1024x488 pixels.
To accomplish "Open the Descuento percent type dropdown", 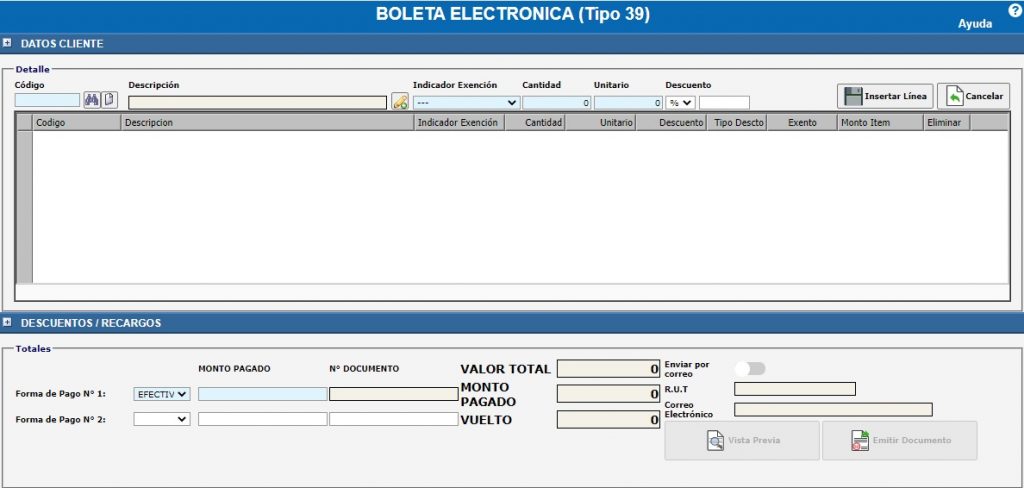I will pos(681,102).
